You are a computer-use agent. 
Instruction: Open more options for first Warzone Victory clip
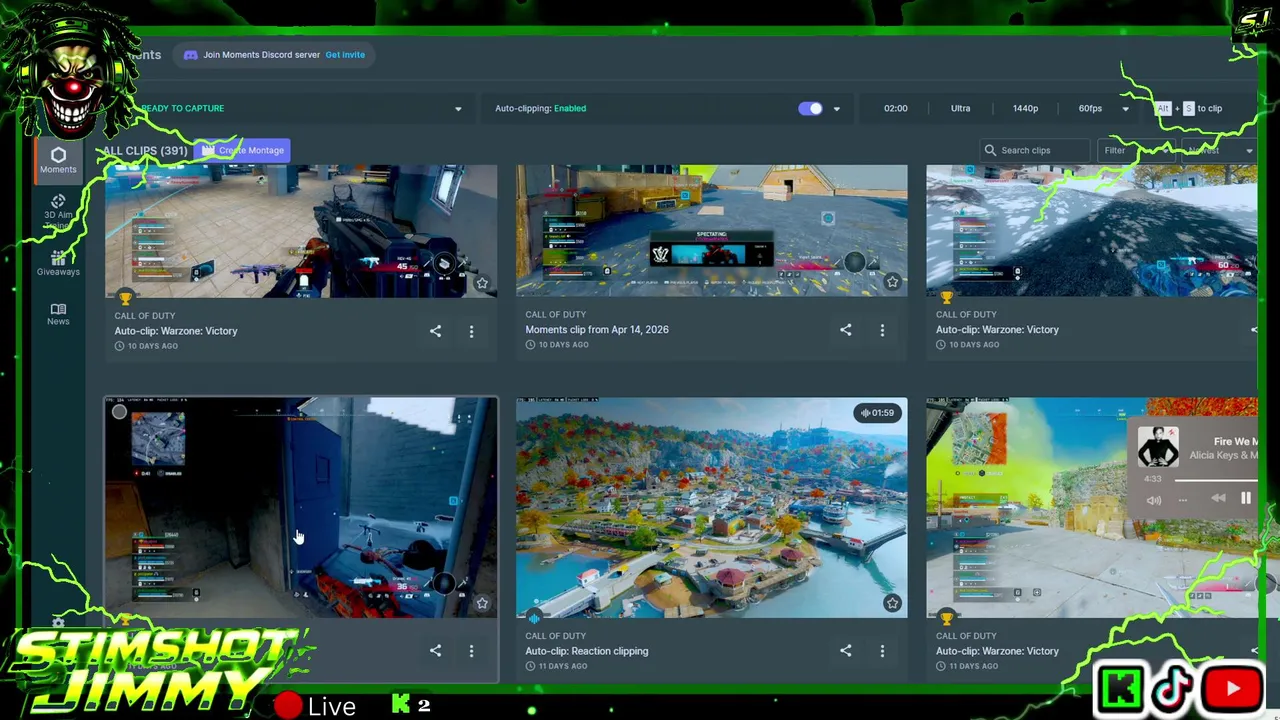(471, 331)
